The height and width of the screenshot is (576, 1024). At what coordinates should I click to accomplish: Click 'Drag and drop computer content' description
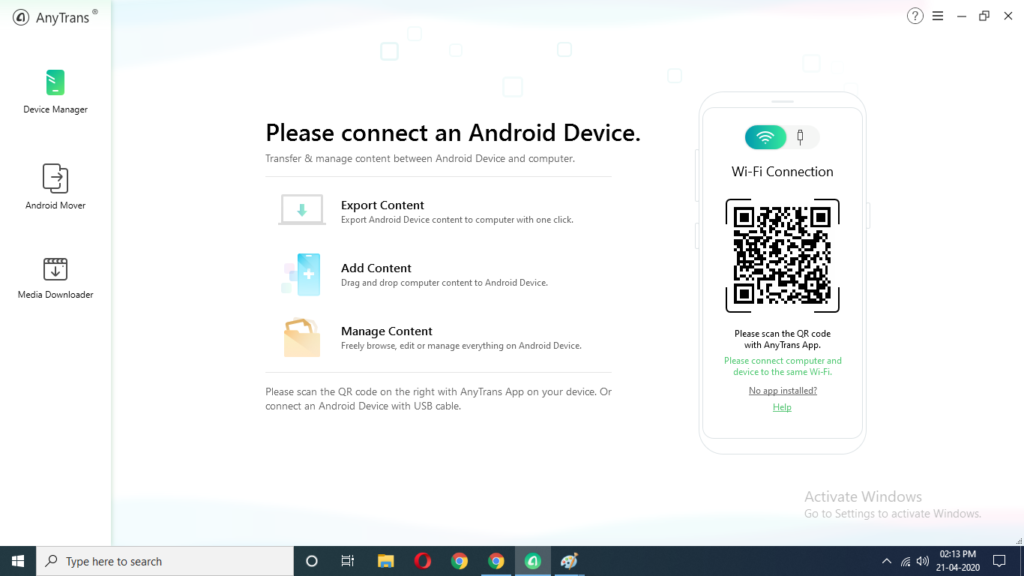444,283
